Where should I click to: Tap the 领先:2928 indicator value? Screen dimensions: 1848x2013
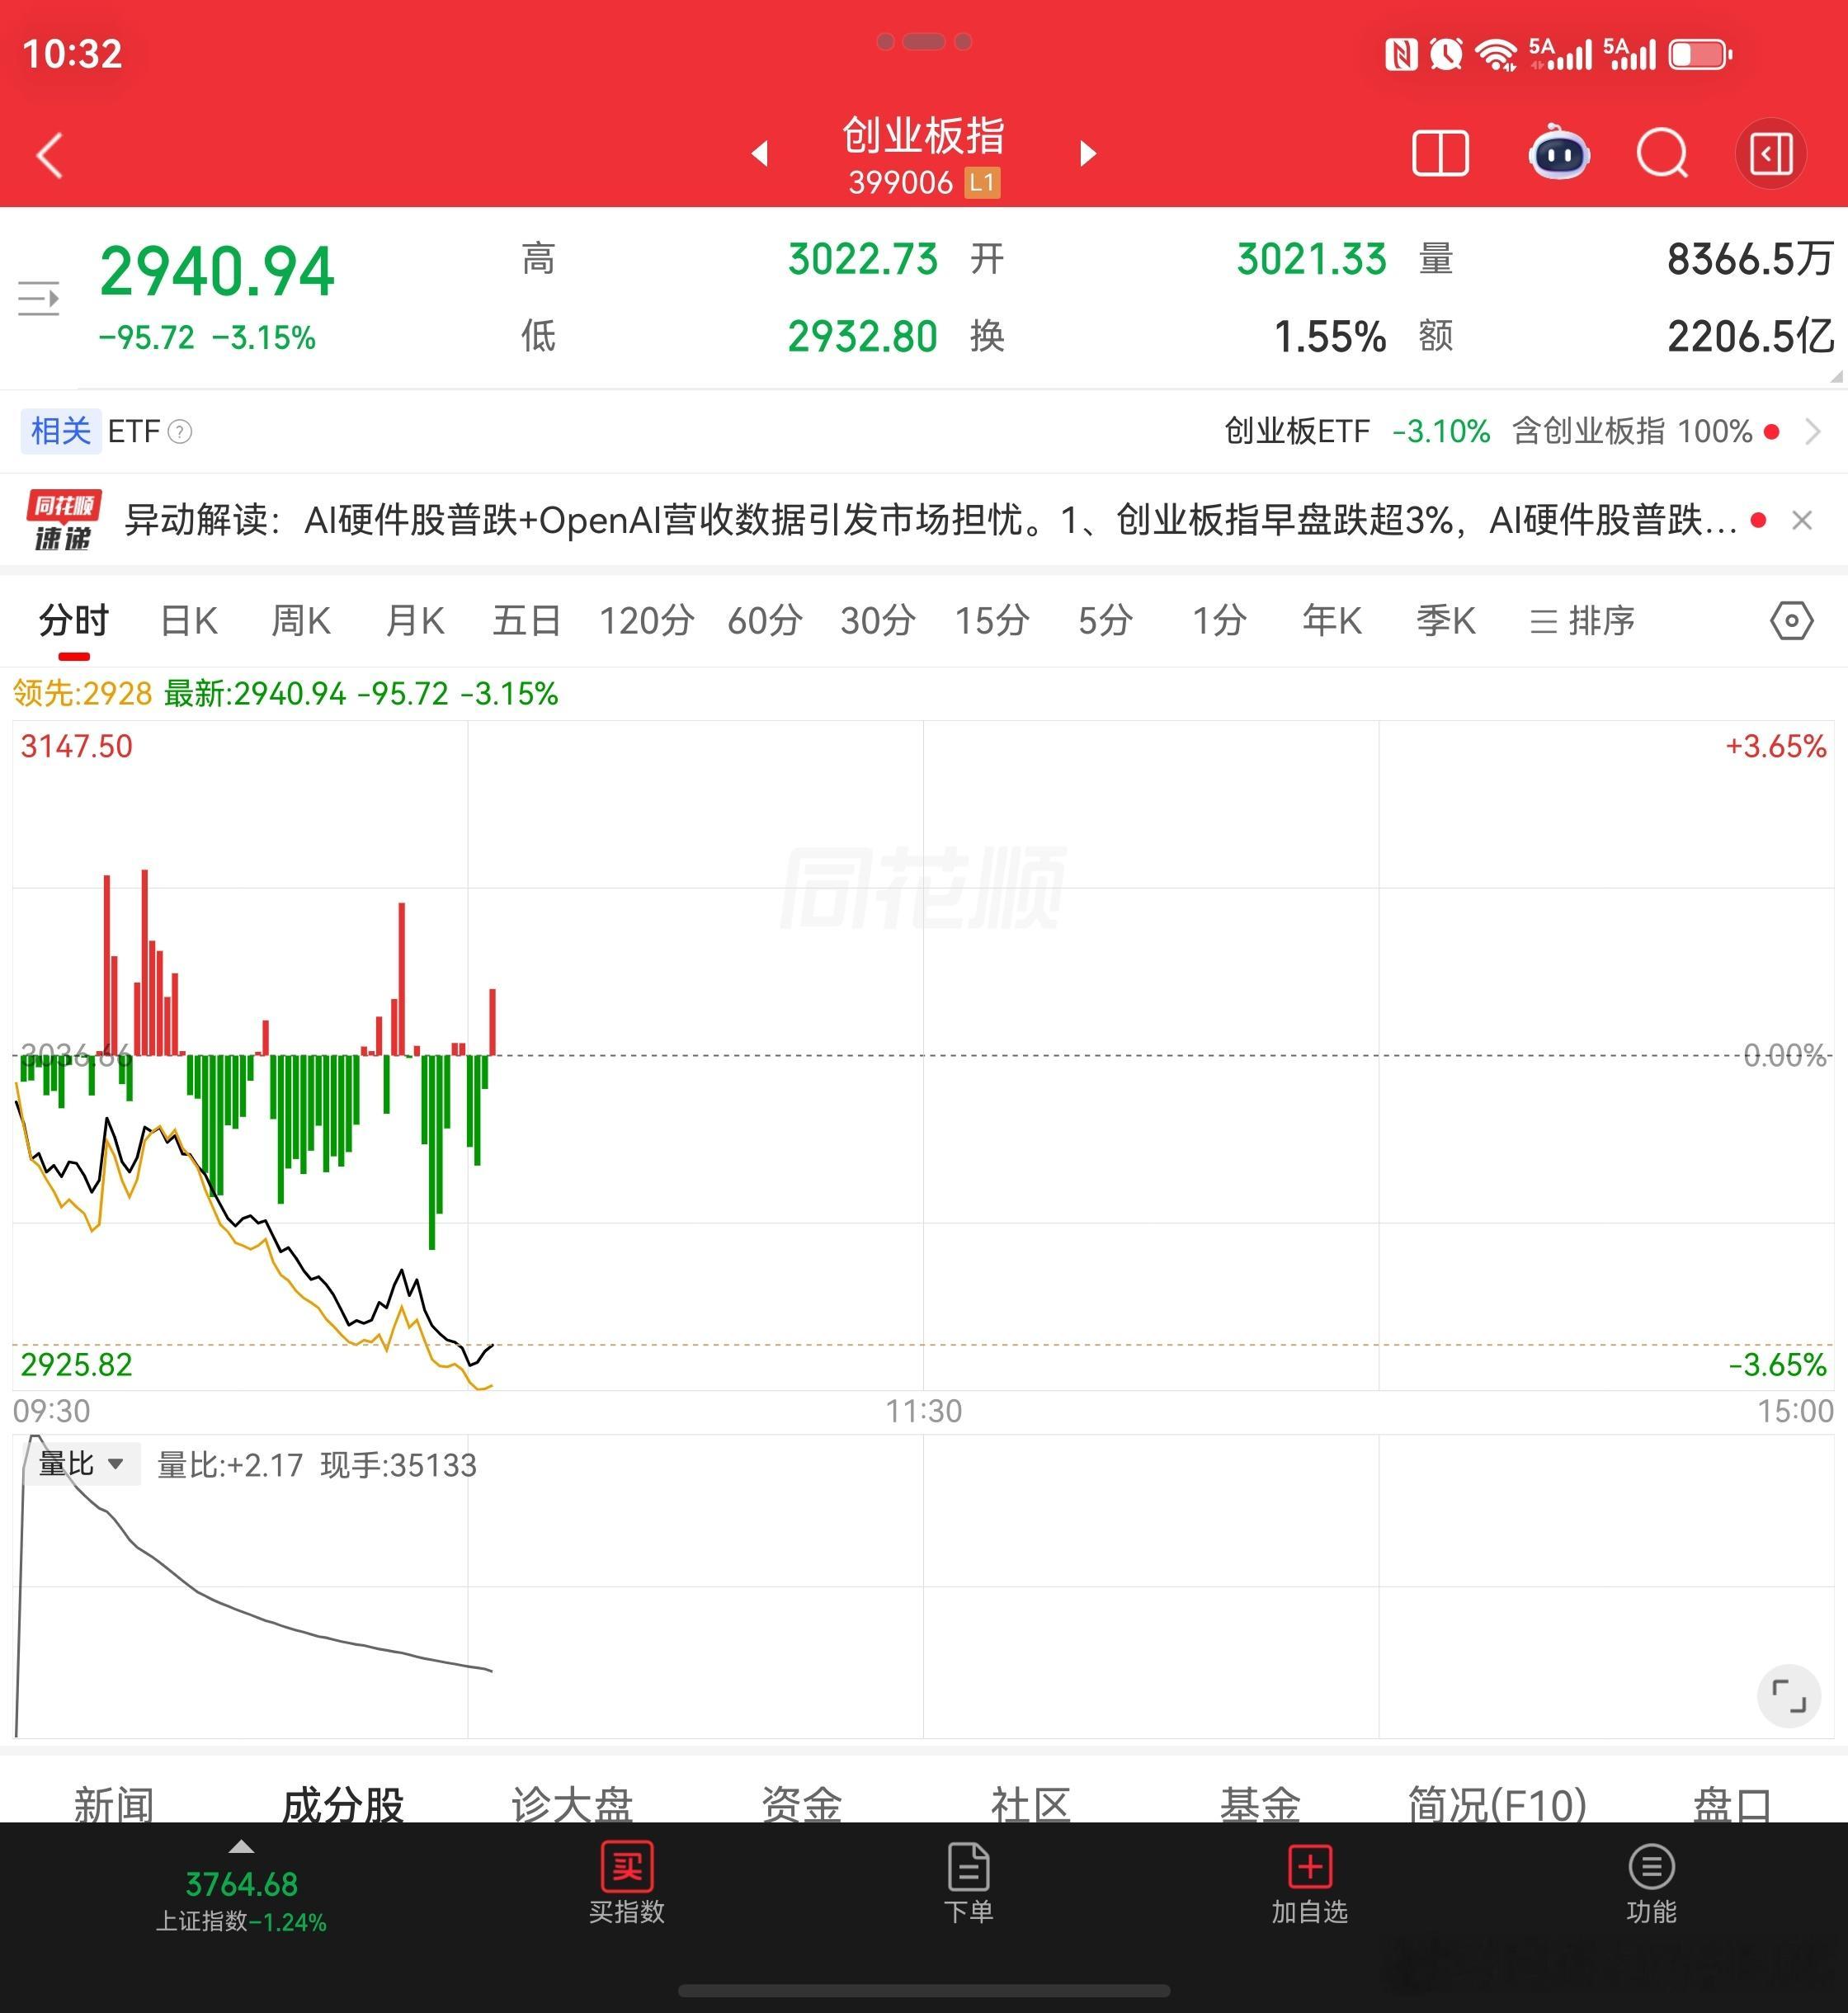point(83,694)
